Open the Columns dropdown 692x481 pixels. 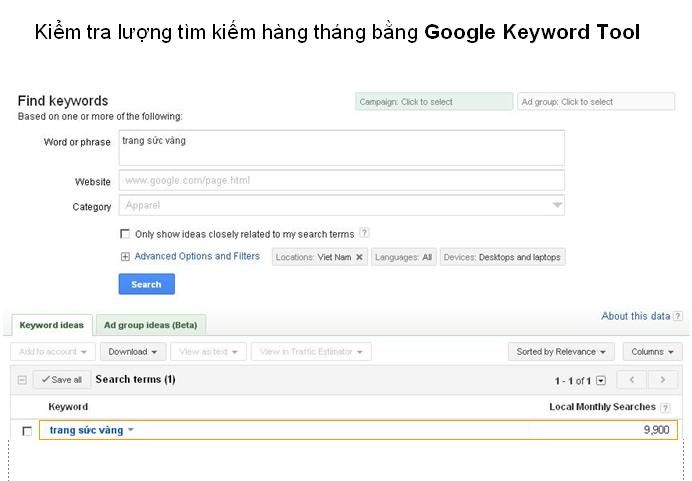(652, 352)
